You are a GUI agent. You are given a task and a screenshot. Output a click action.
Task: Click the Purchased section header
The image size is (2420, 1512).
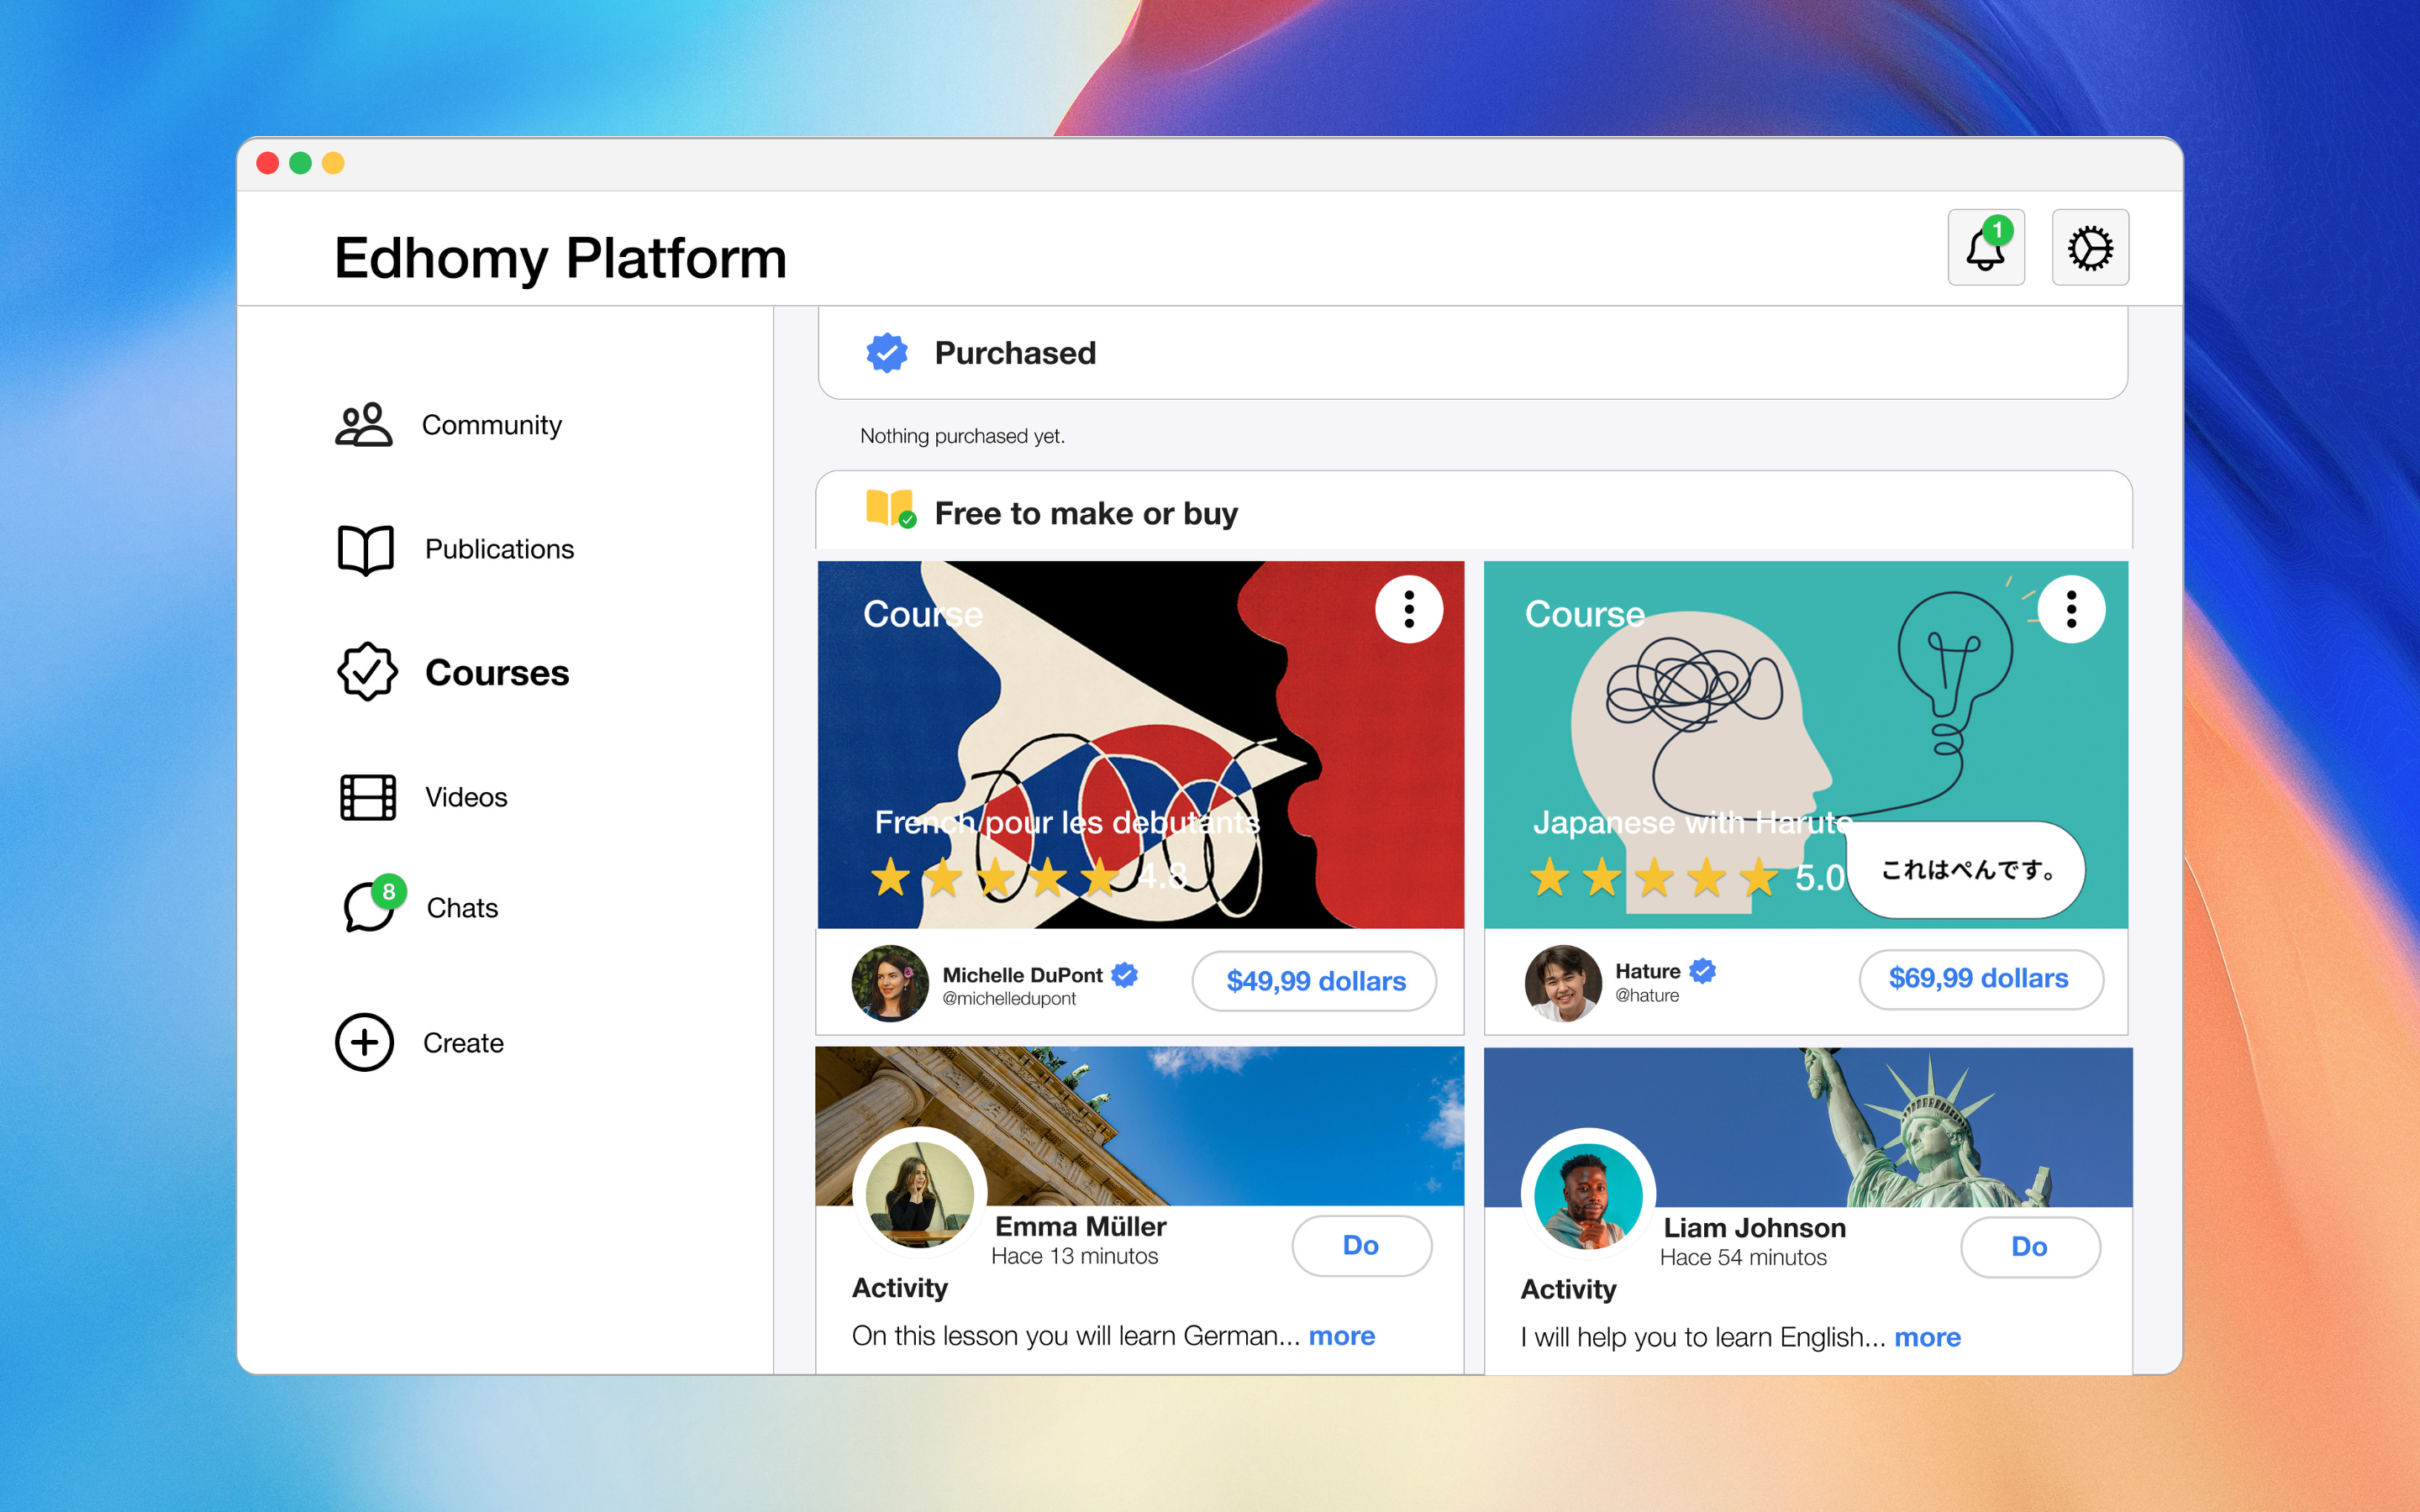pos(1472,353)
